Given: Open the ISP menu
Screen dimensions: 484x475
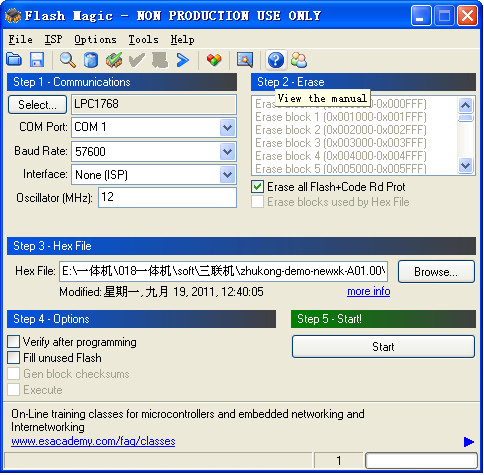Looking at the screenshot, I should point(53,39).
